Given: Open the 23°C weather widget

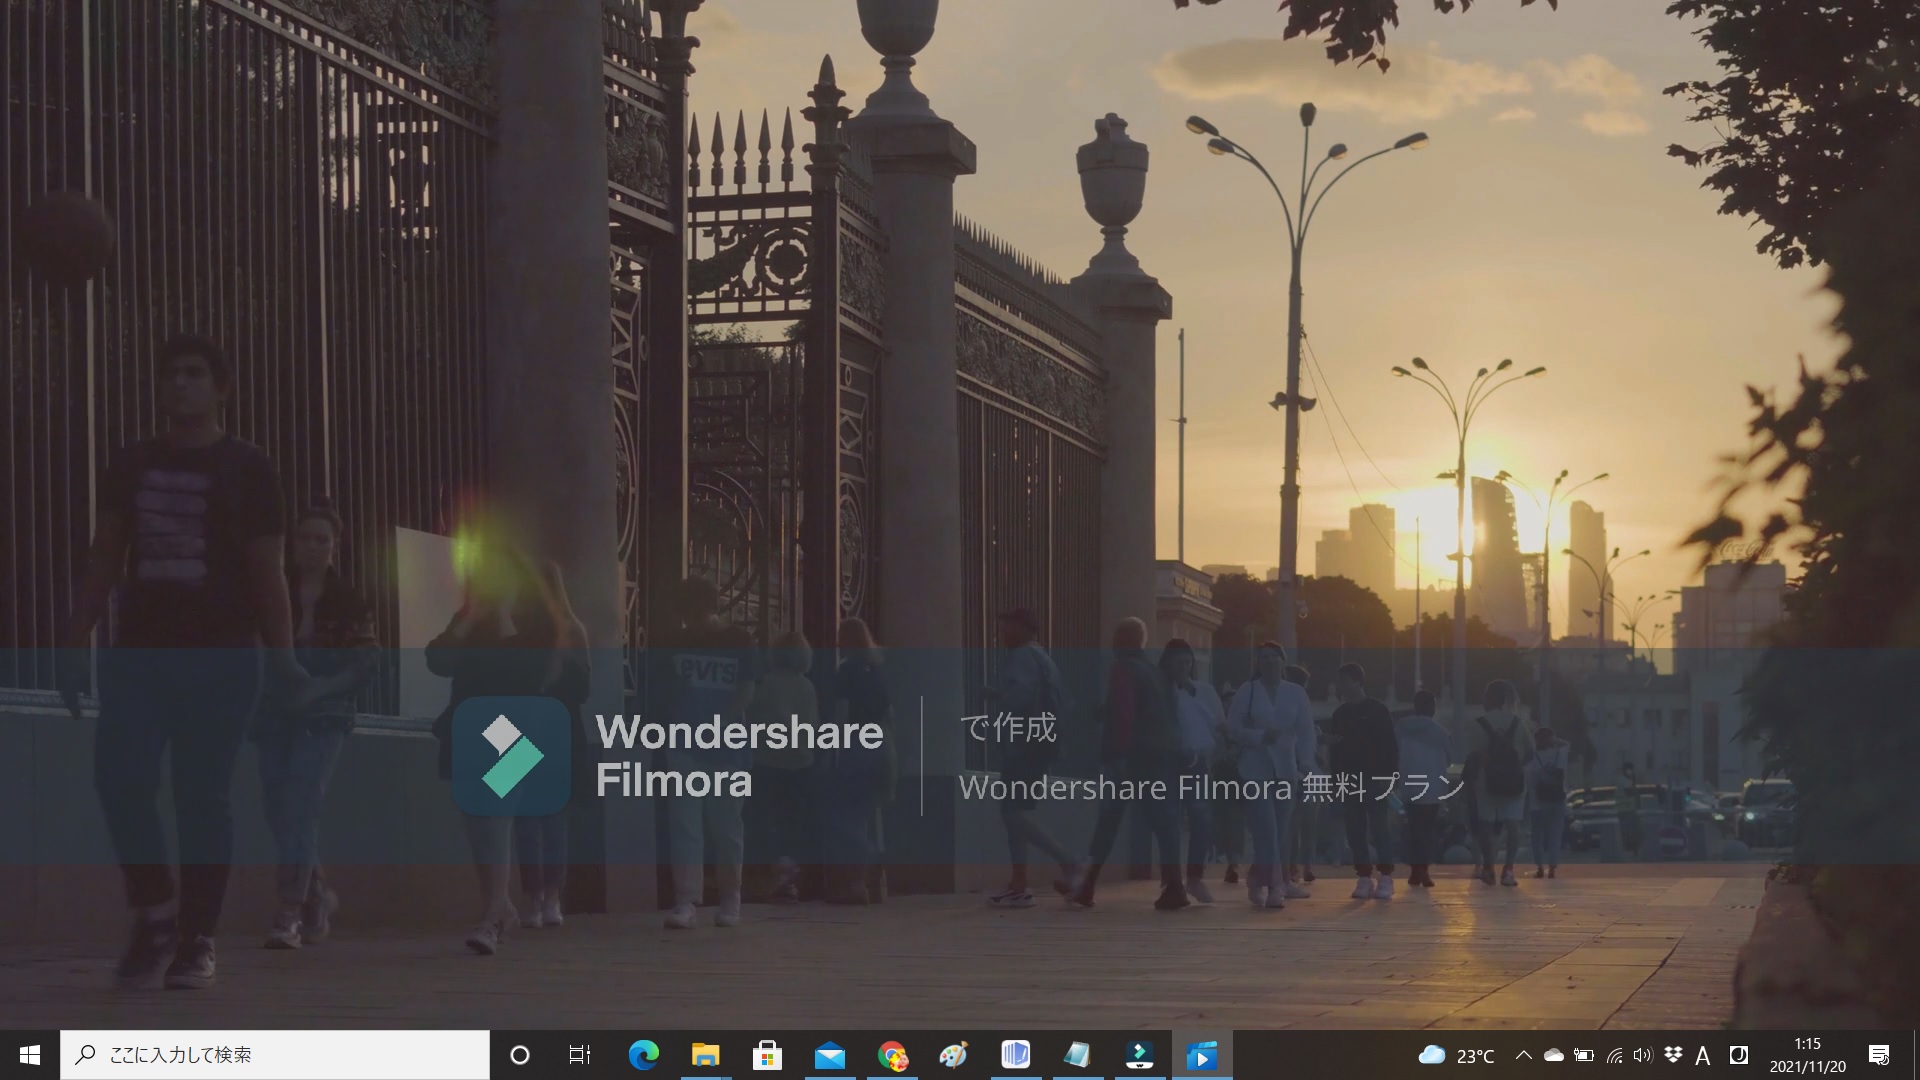Looking at the screenshot, I should (x=1456, y=1055).
